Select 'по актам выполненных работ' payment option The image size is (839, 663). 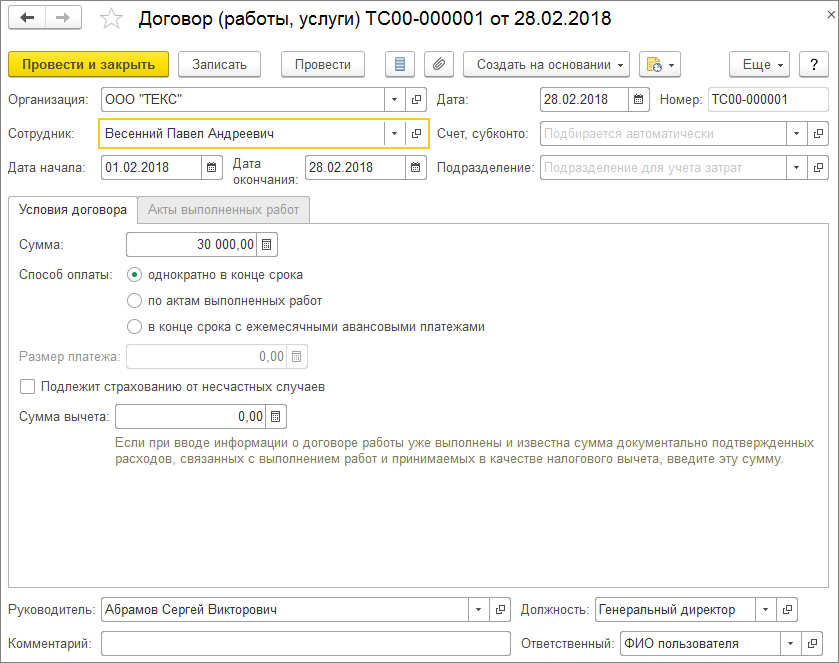click(135, 300)
